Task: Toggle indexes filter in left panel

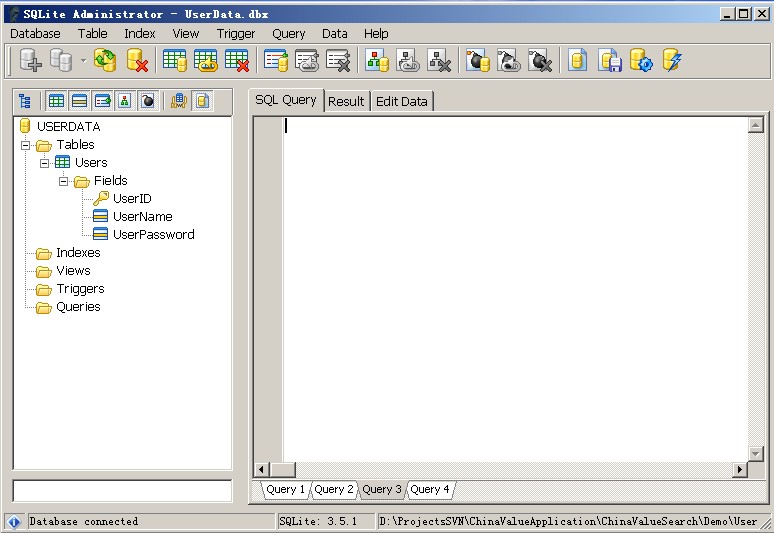Action: (102, 101)
